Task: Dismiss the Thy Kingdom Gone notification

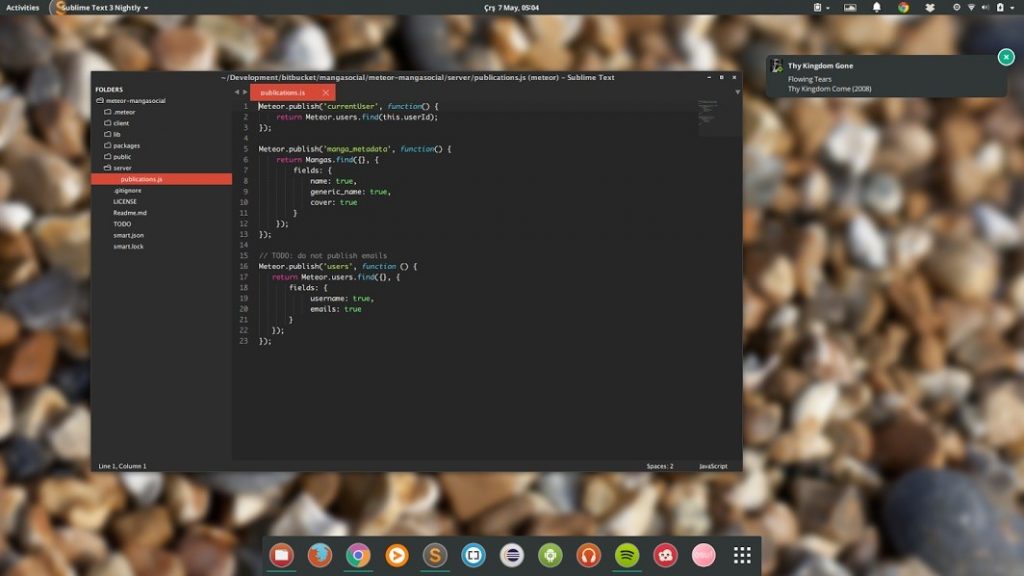Action: 1006,57
